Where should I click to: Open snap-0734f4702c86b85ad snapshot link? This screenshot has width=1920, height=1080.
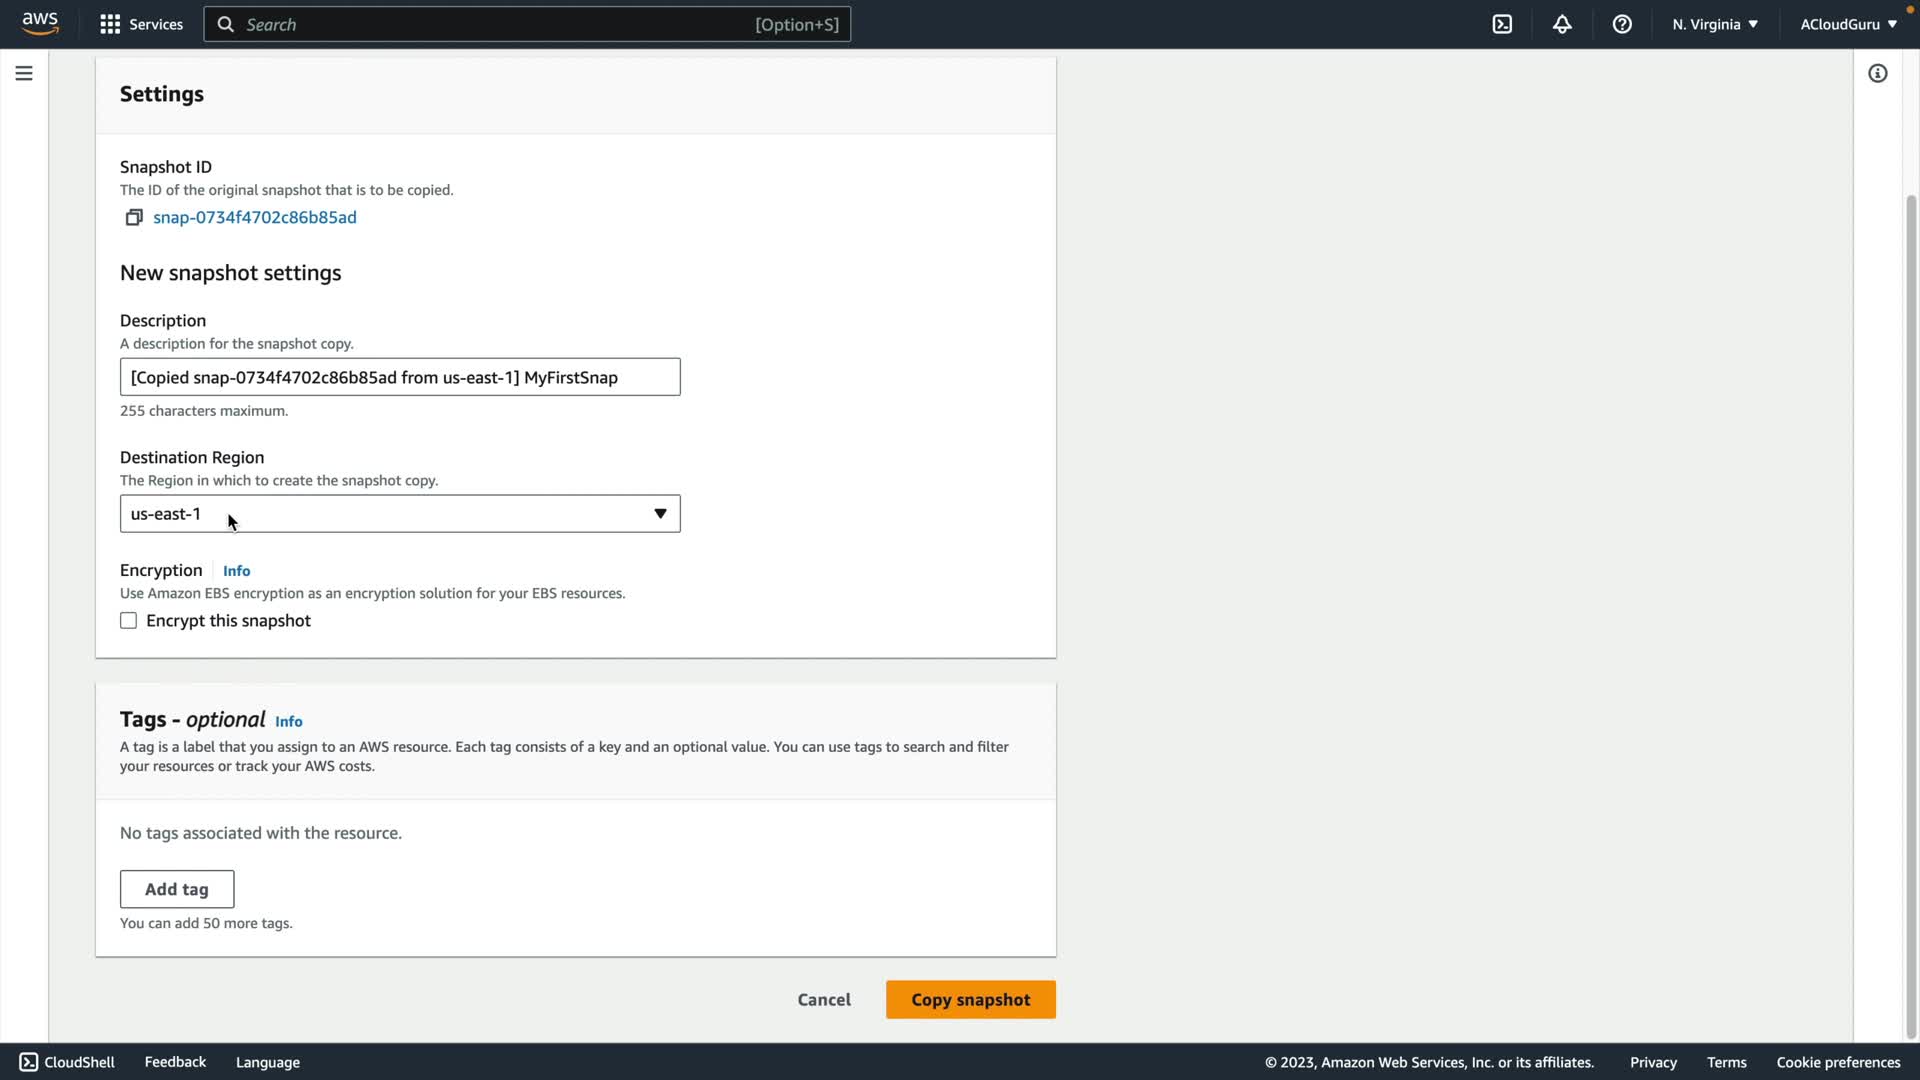click(255, 217)
